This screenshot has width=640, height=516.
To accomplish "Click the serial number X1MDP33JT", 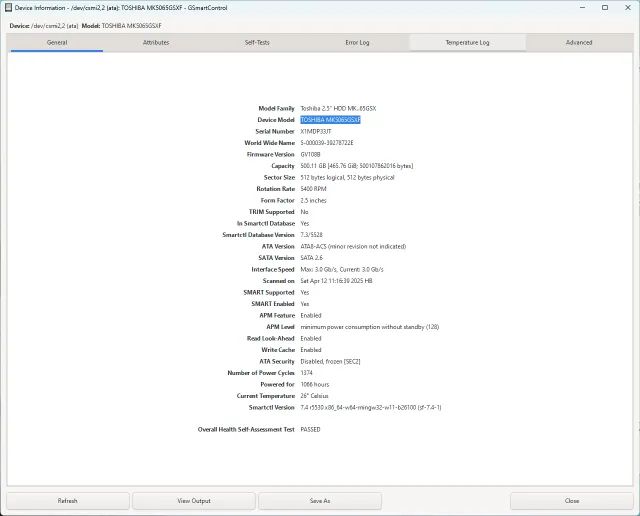I will click(316, 131).
